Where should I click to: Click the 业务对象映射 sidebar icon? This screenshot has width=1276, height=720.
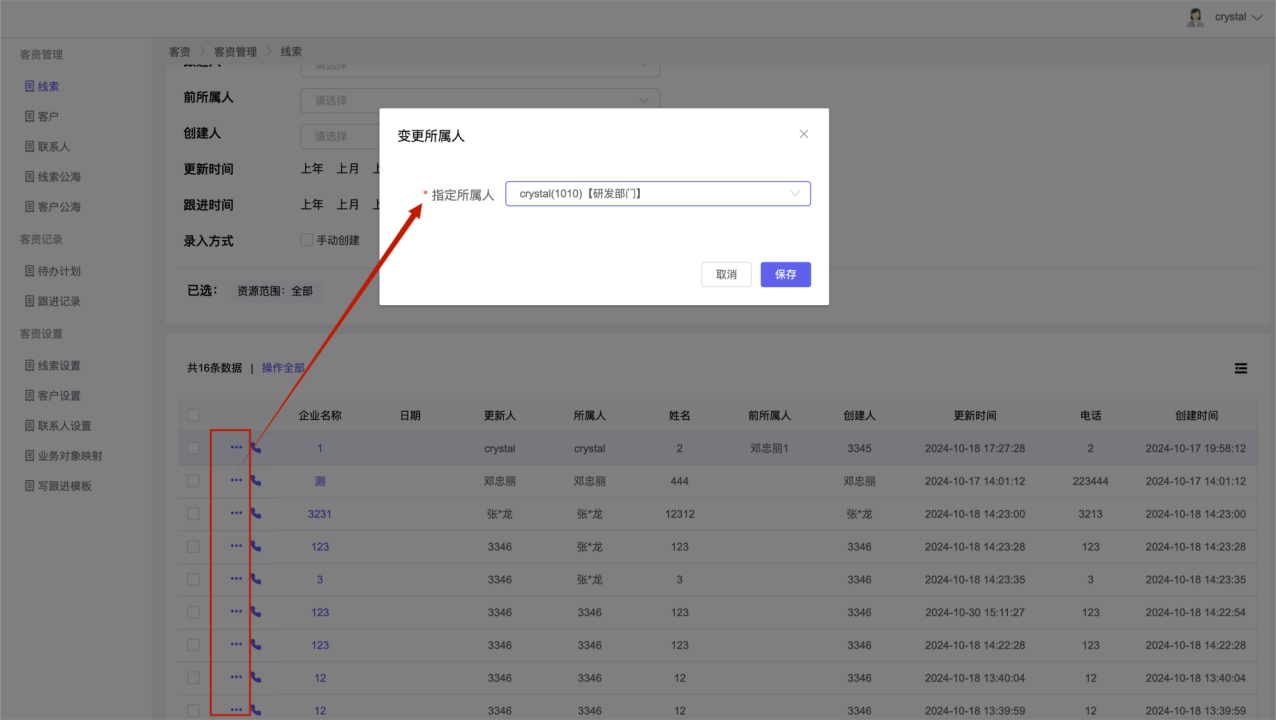click(30, 456)
